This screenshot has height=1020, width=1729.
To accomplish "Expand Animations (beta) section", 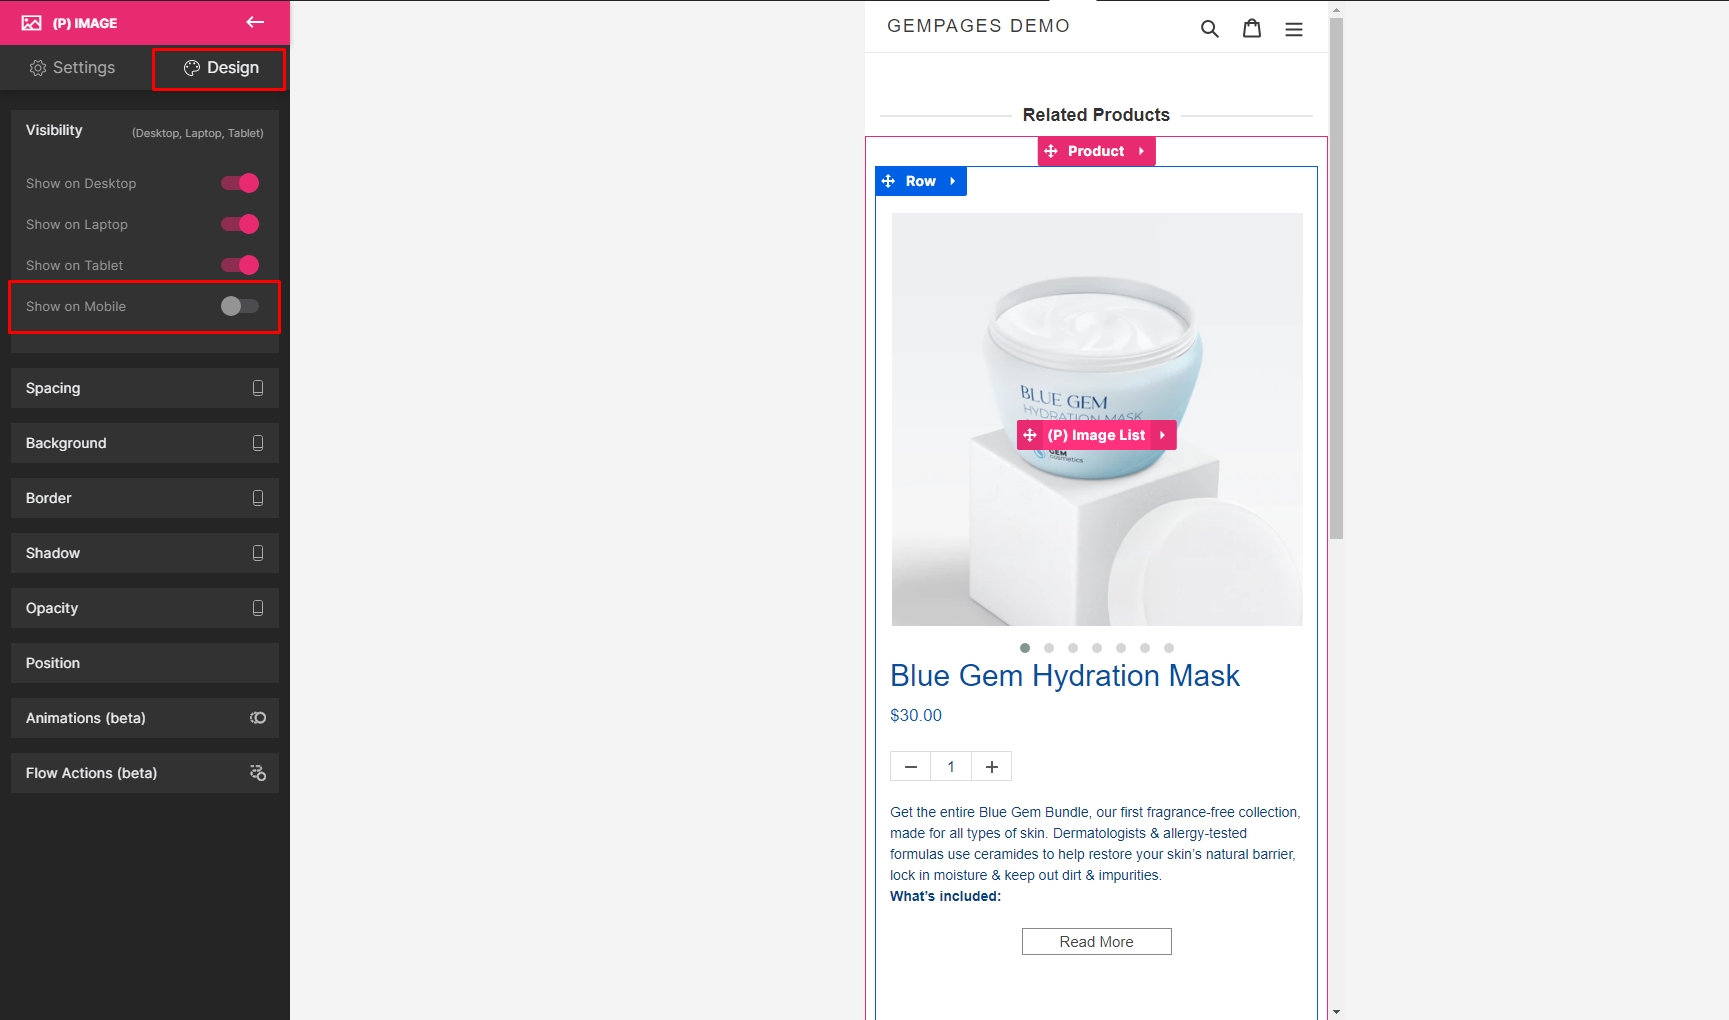I will coord(145,718).
